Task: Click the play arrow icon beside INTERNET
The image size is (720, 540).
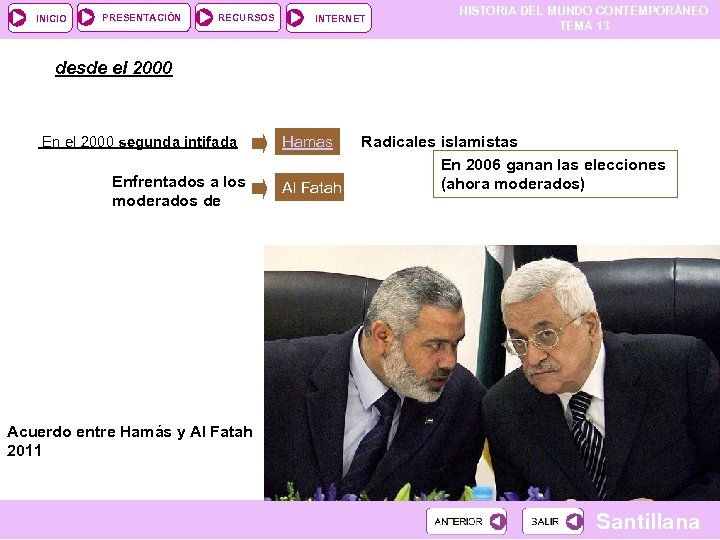Action: tap(295, 18)
